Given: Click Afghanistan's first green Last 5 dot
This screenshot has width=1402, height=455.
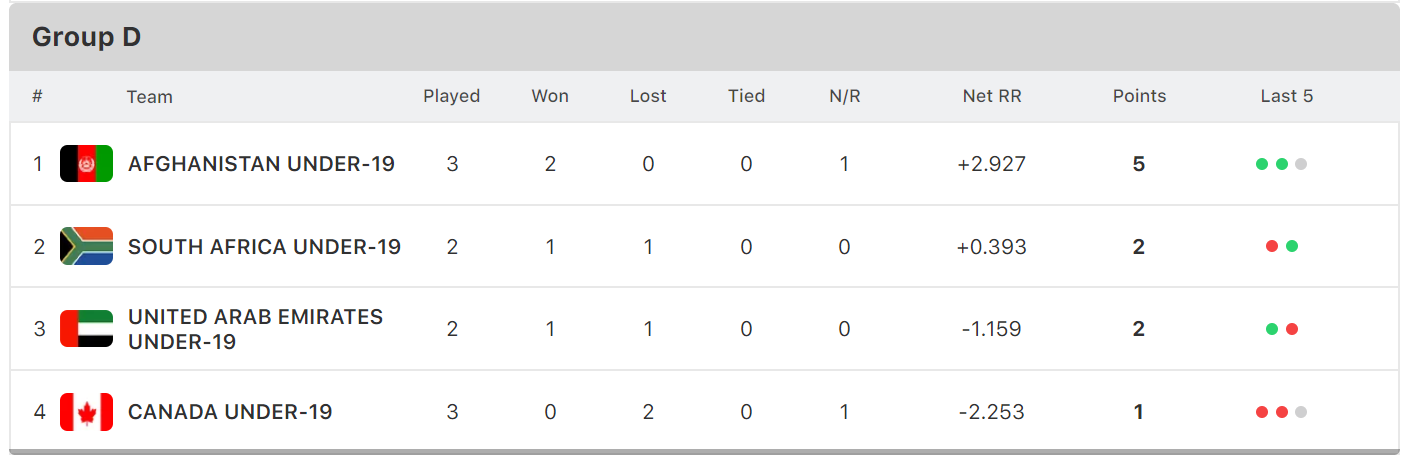Looking at the screenshot, I should (1262, 164).
